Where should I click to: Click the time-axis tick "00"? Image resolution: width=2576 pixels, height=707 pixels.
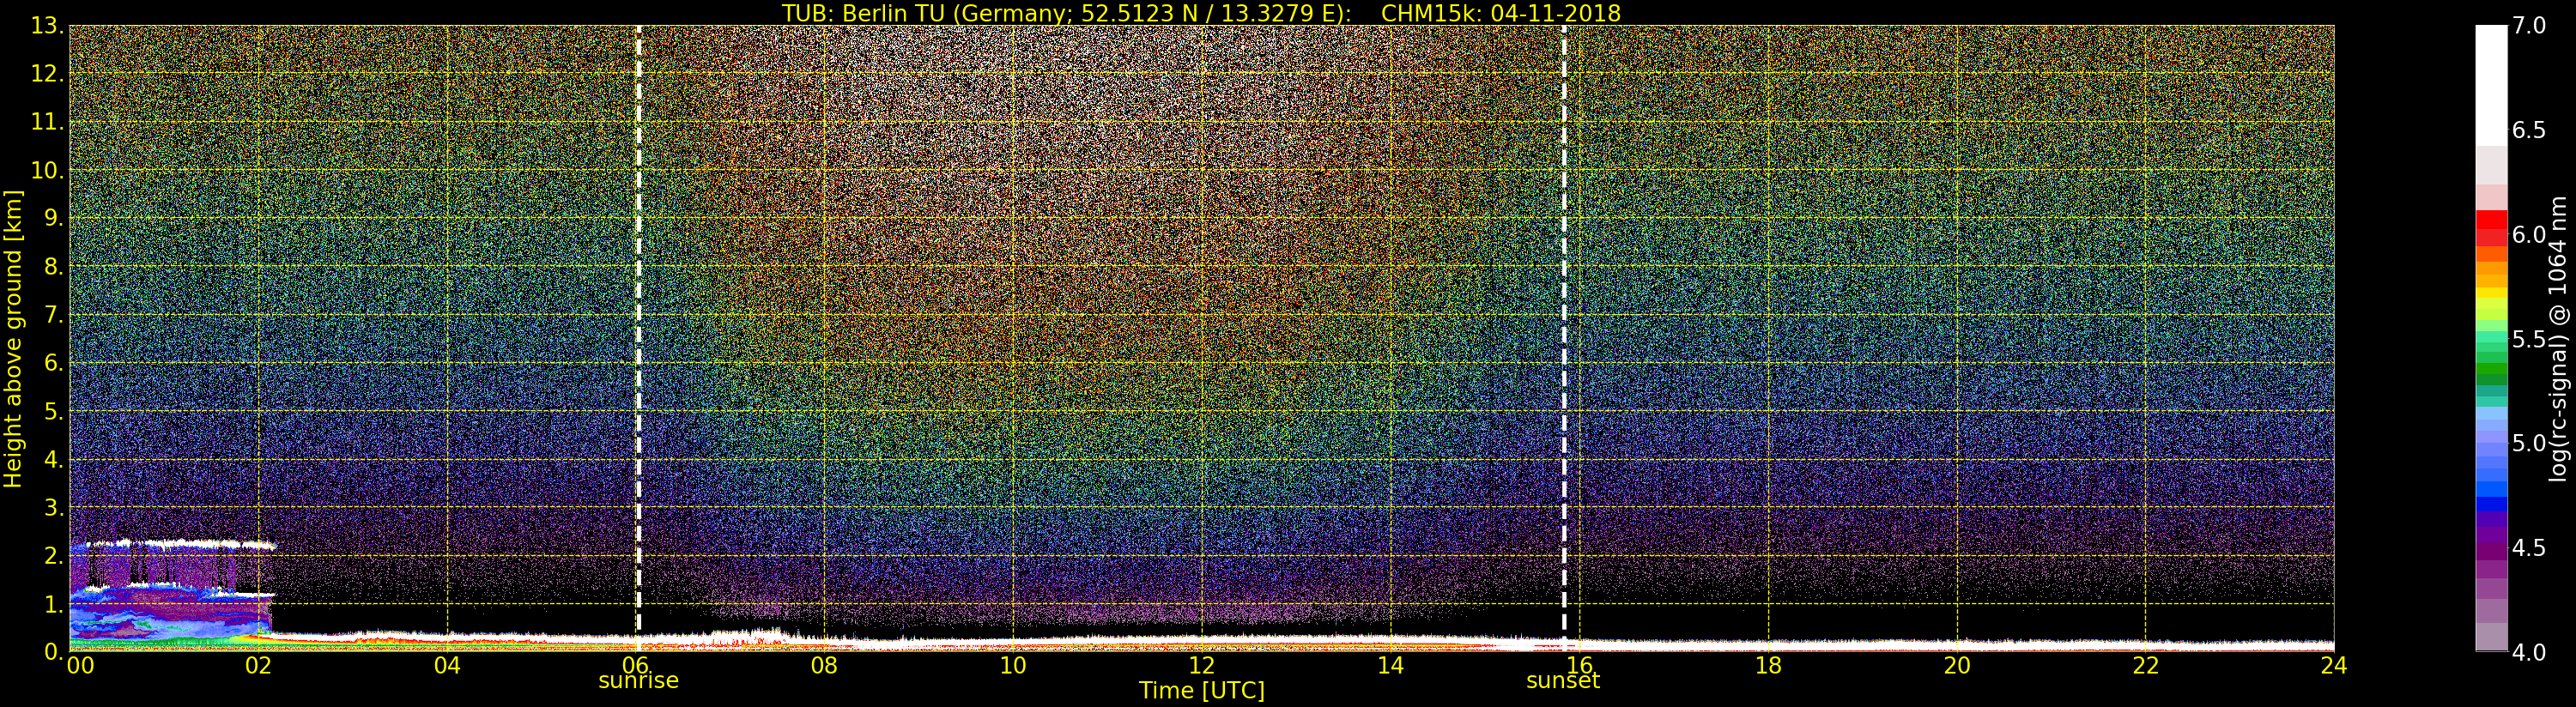click(80, 665)
